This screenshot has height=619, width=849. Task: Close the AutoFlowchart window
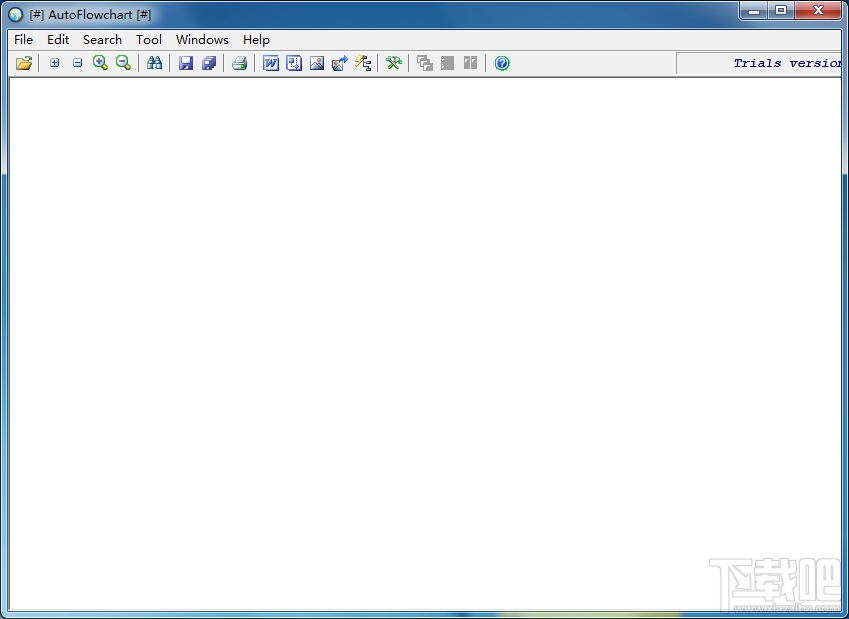pos(818,10)
